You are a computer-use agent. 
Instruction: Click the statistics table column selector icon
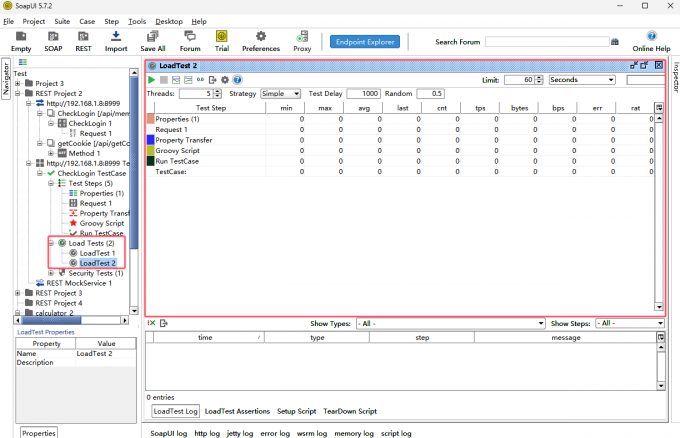(x=659, y=108)
